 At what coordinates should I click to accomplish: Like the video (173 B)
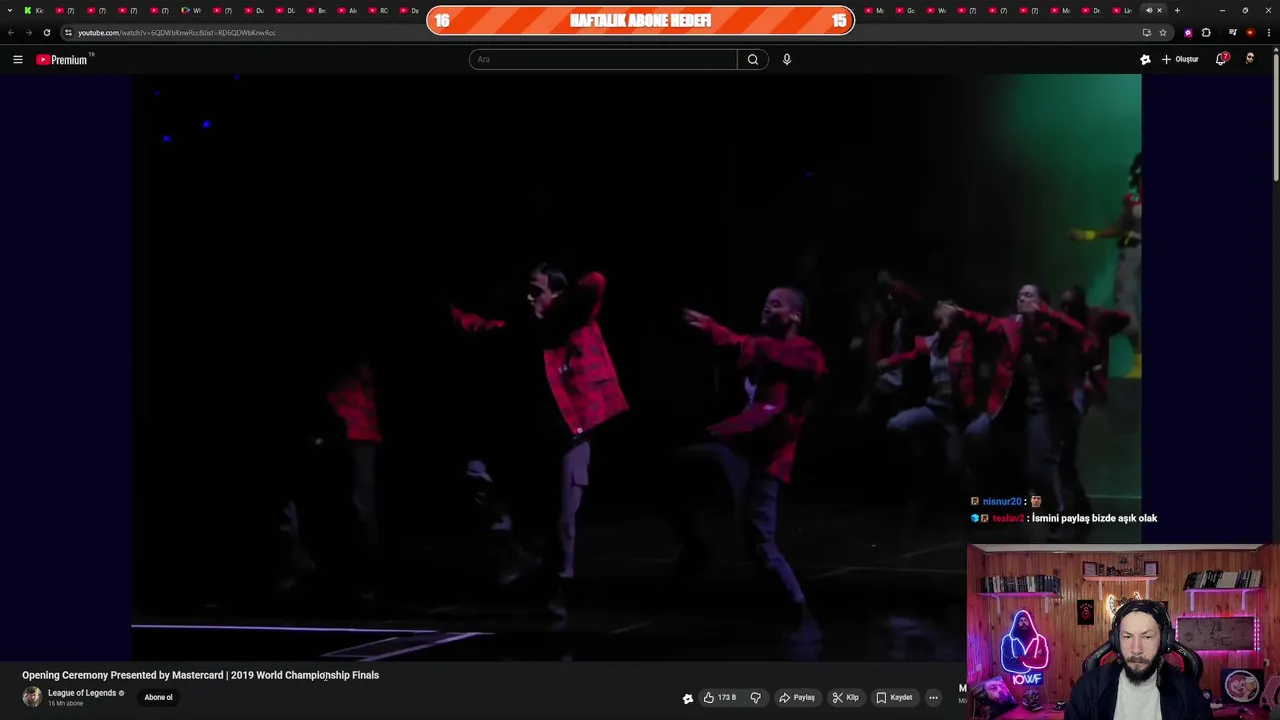[720, 697]
